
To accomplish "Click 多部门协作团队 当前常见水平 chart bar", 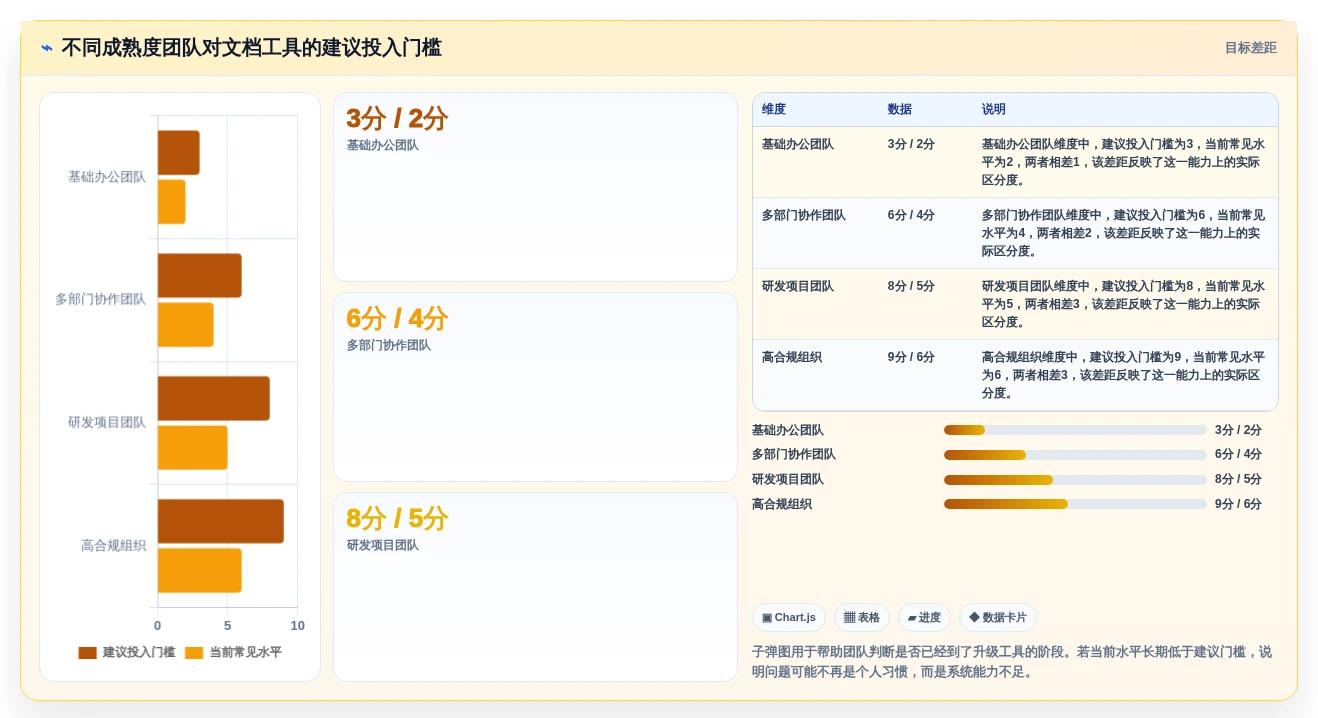I will [186, 324].
